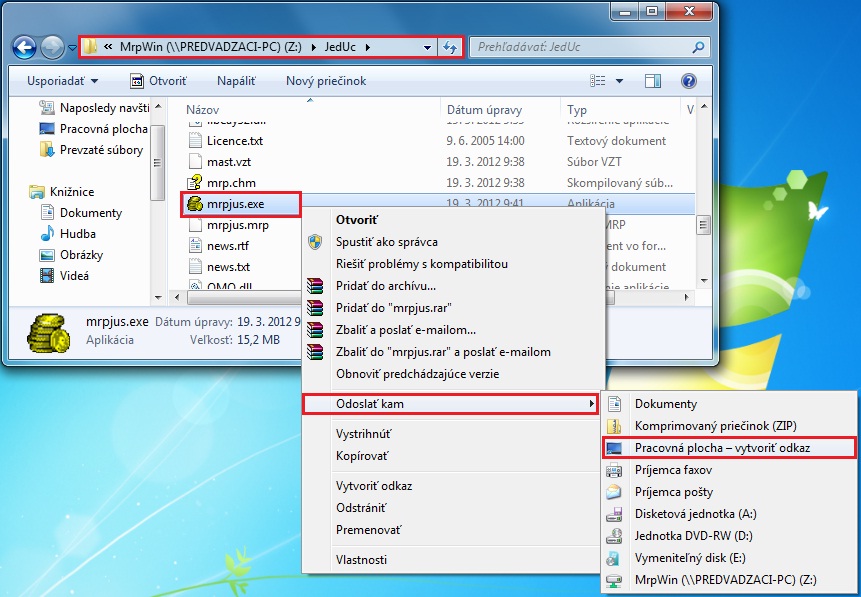Click MrpWin (\\PREDVADZACI-PC) (Z:) breadcrumb

(211, 47)
